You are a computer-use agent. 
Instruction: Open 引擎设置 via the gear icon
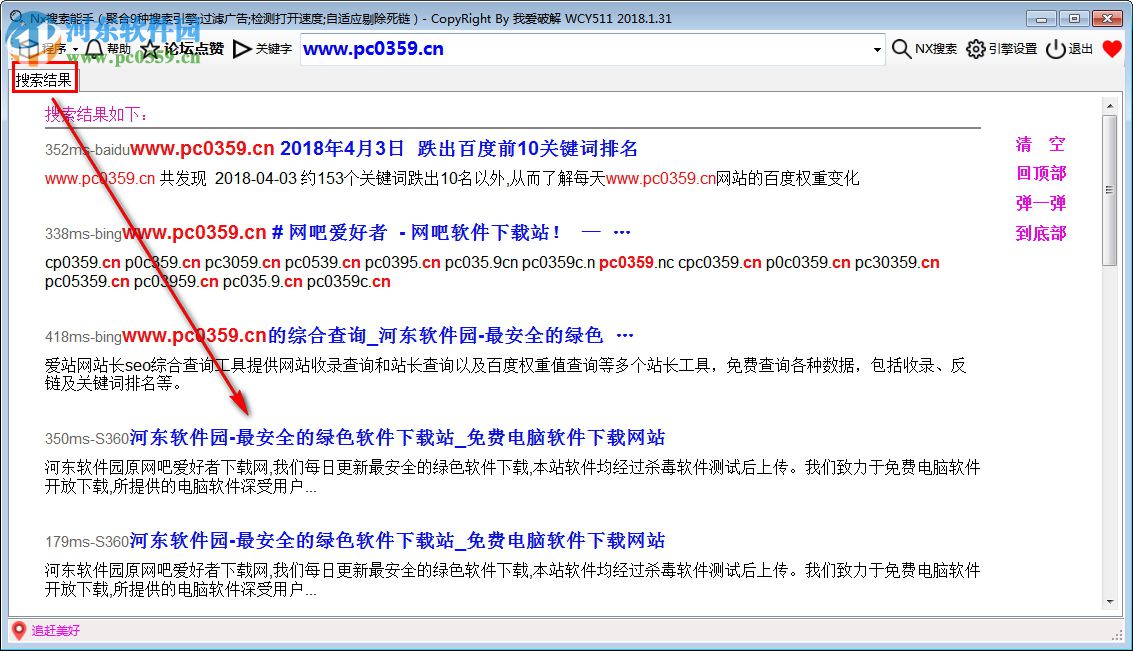tap(975, 48)
